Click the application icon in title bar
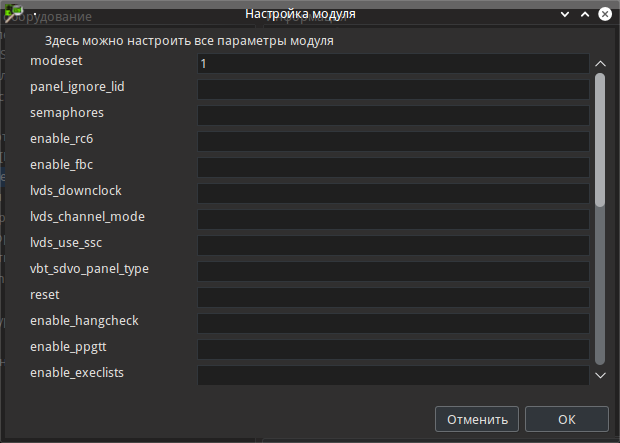620x443 pixels. (x=14, y=13)
